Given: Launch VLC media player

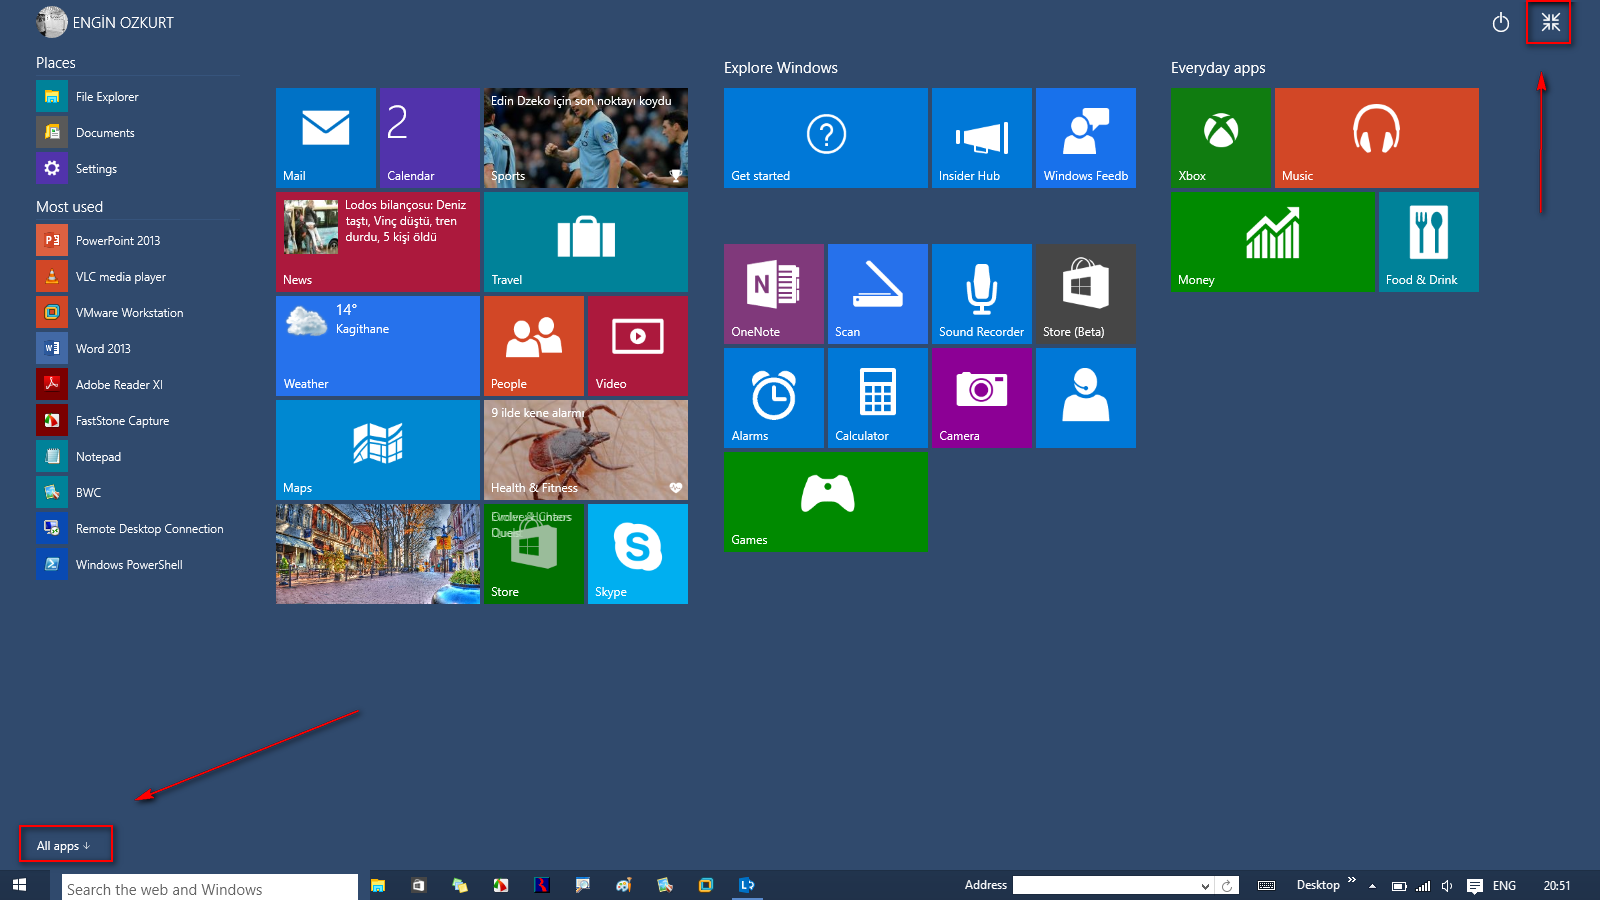Looking at the screenshot, I should 138,277.
